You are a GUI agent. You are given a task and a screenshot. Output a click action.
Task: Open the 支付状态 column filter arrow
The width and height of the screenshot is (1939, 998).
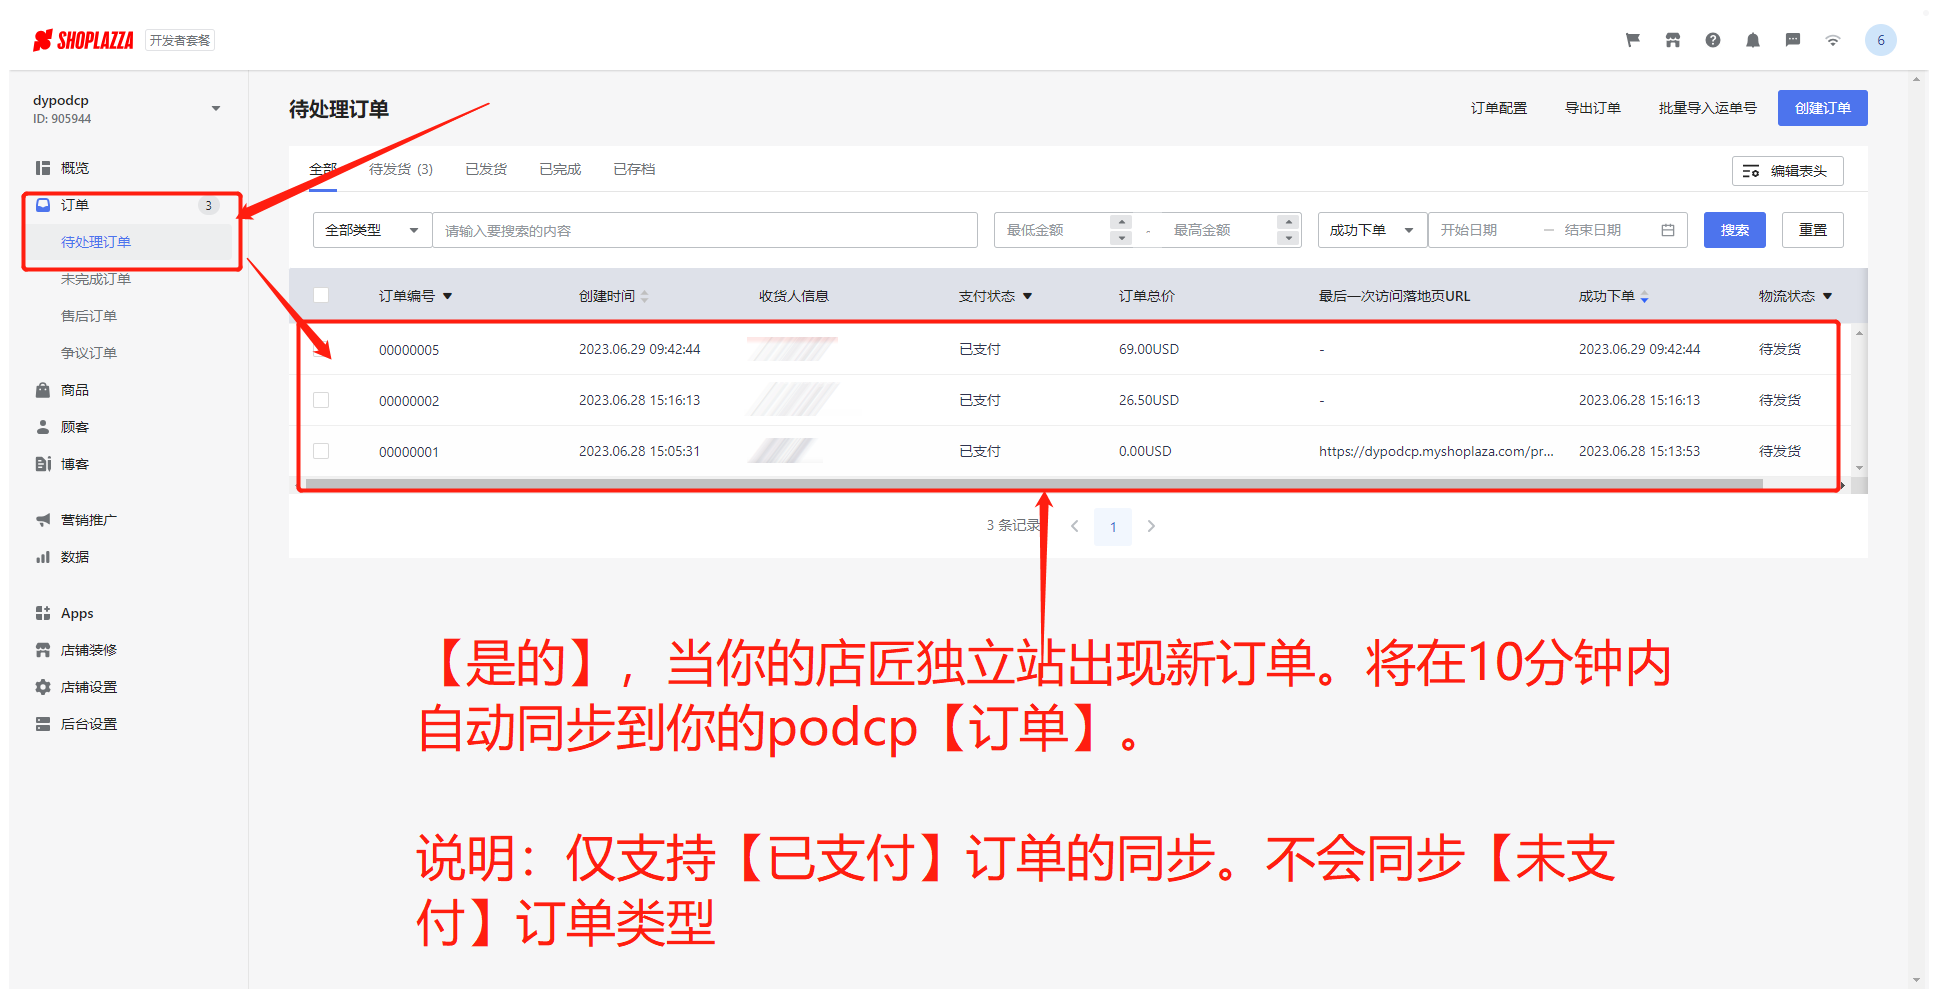coord(1028,296)
